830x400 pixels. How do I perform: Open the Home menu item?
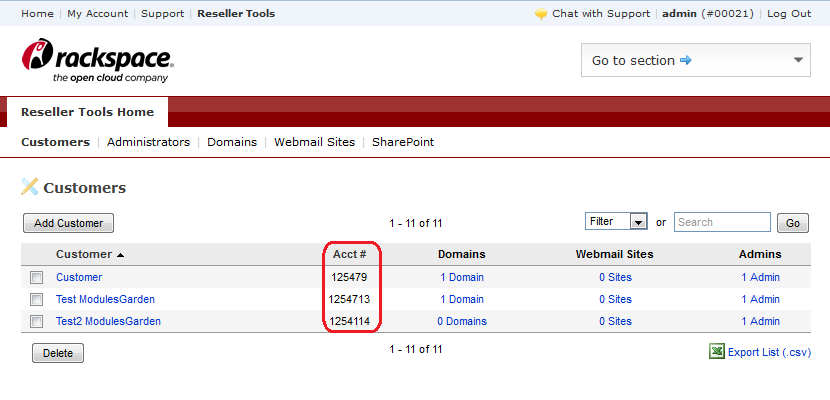(38, 14)
